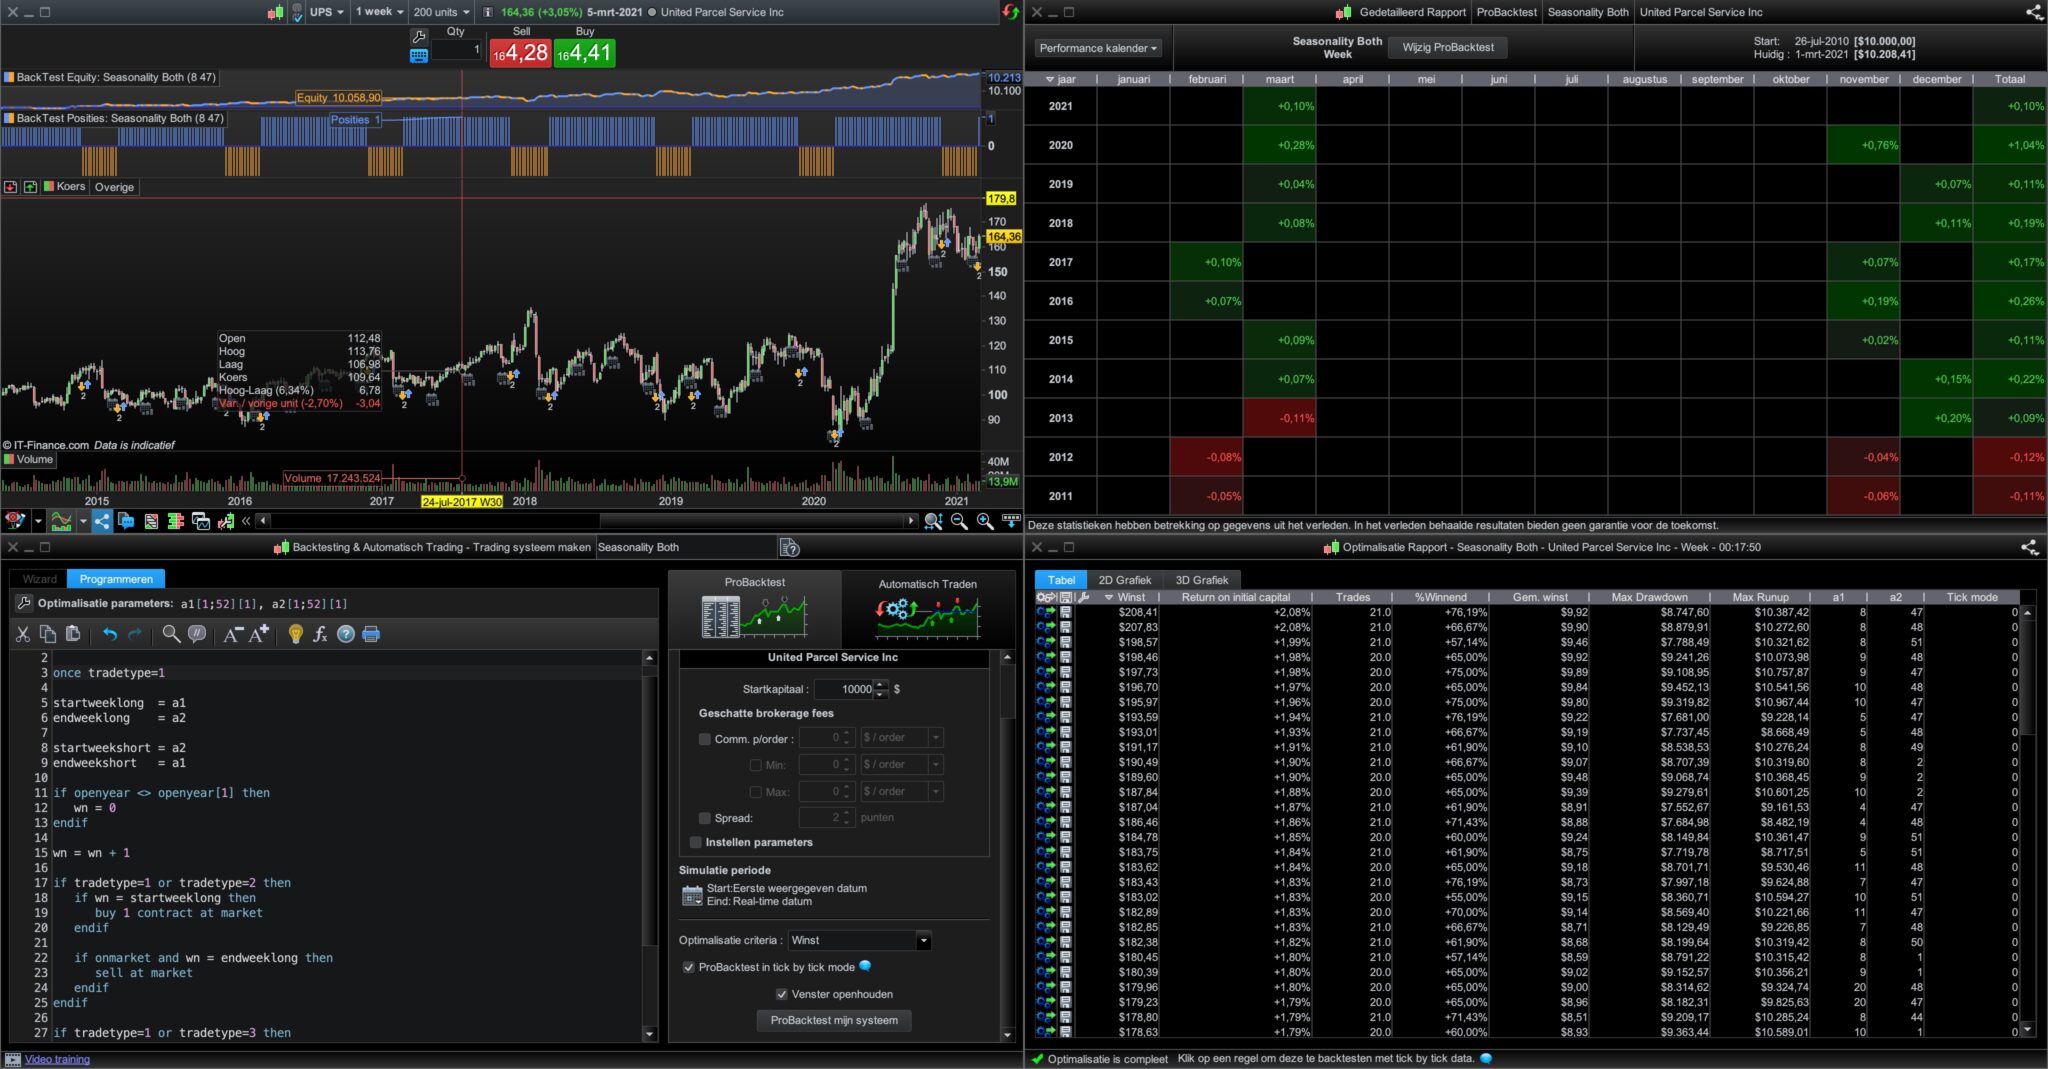The width and height of the screenshot is (2048, 1069).
Task: Click the redo arrow in code editor
Action: 135,634
